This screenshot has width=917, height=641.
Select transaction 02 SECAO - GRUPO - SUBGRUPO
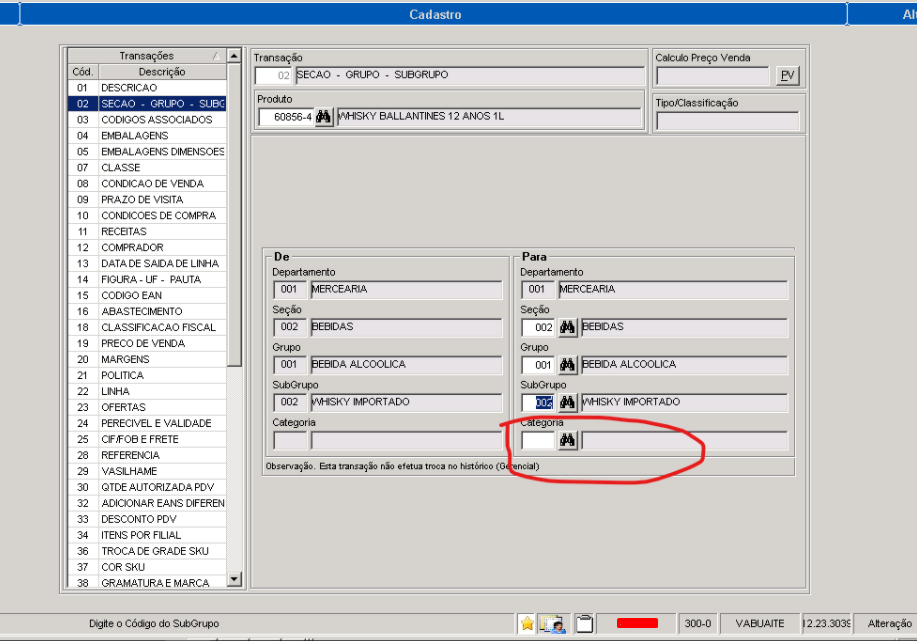147,104
